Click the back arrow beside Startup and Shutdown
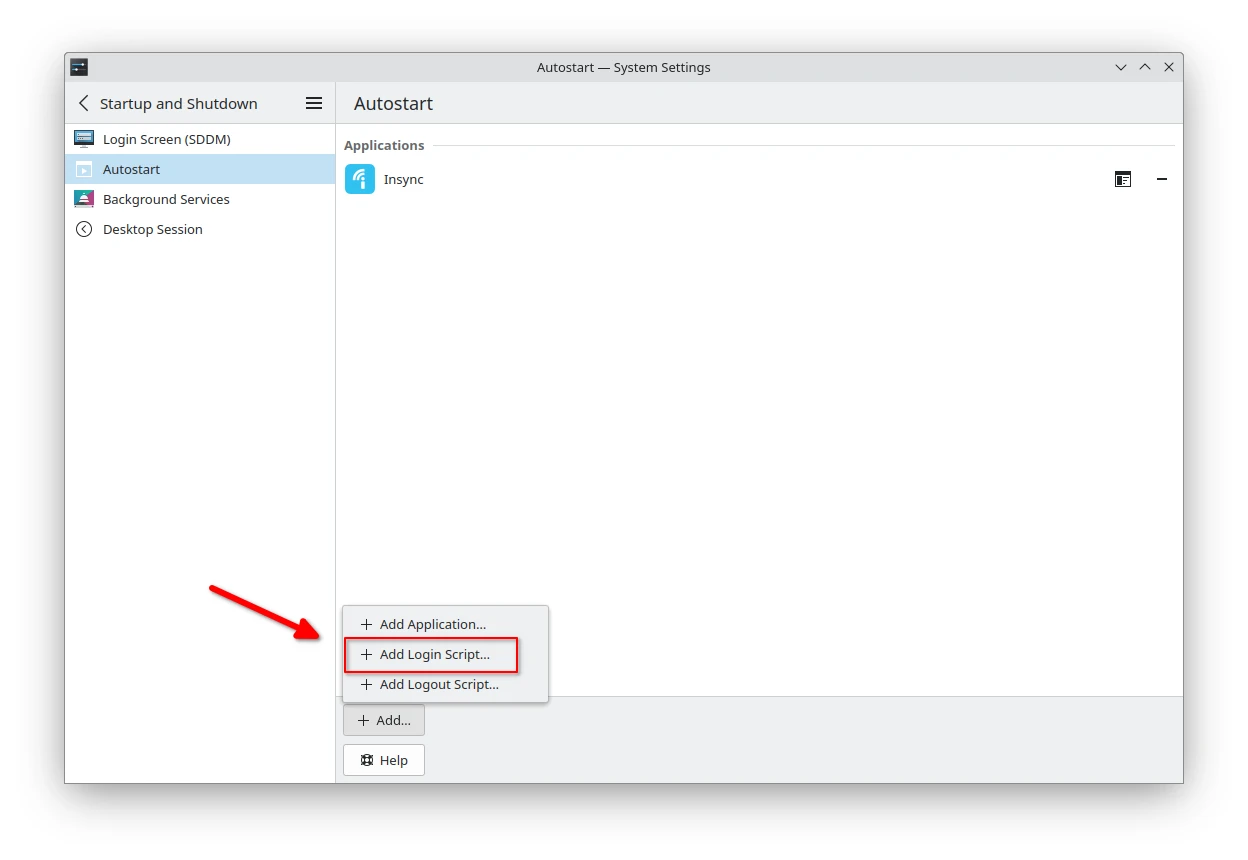Viewport: 1248px width, 860px height. click(84, 103)
